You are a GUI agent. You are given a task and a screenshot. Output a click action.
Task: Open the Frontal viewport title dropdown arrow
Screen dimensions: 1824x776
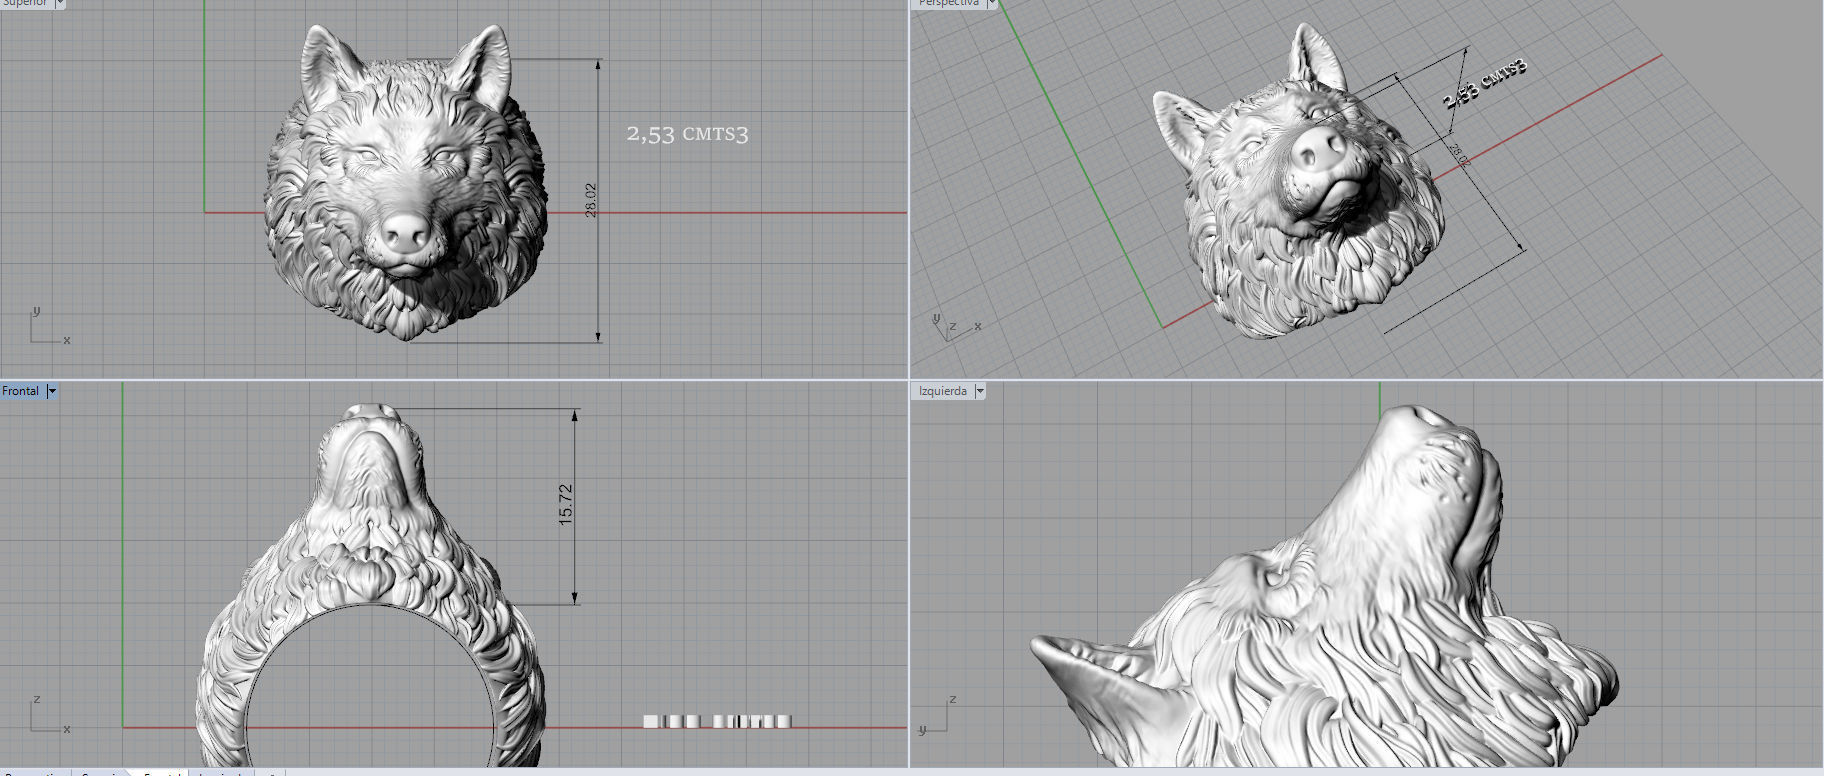click(x=52, y=391)
